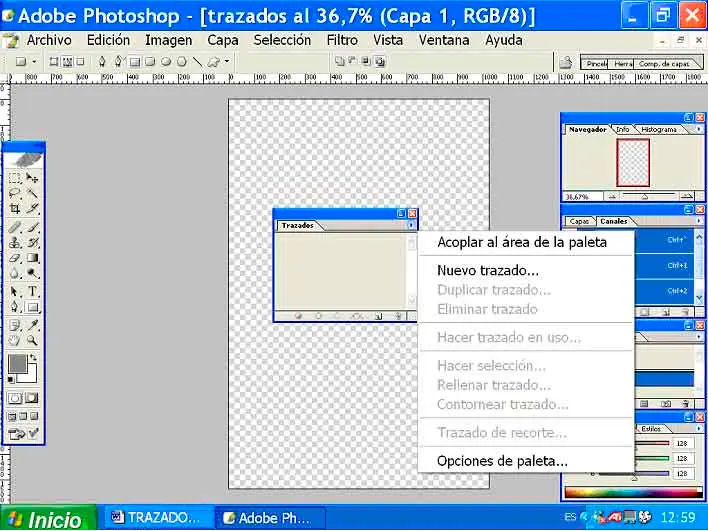This screenshot has height=531, width=708.
Task: Open the Canales palette menu arrow
Action: 699,221
